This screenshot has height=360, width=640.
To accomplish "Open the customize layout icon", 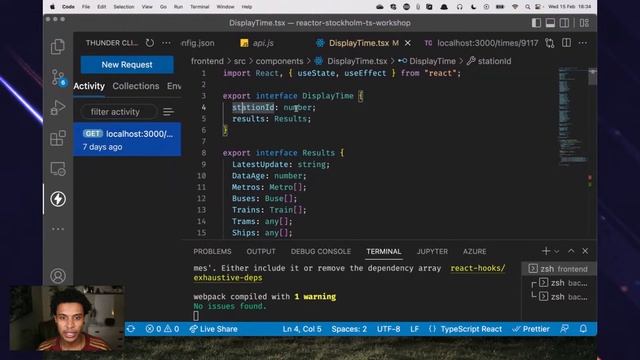I will point(584,23).
